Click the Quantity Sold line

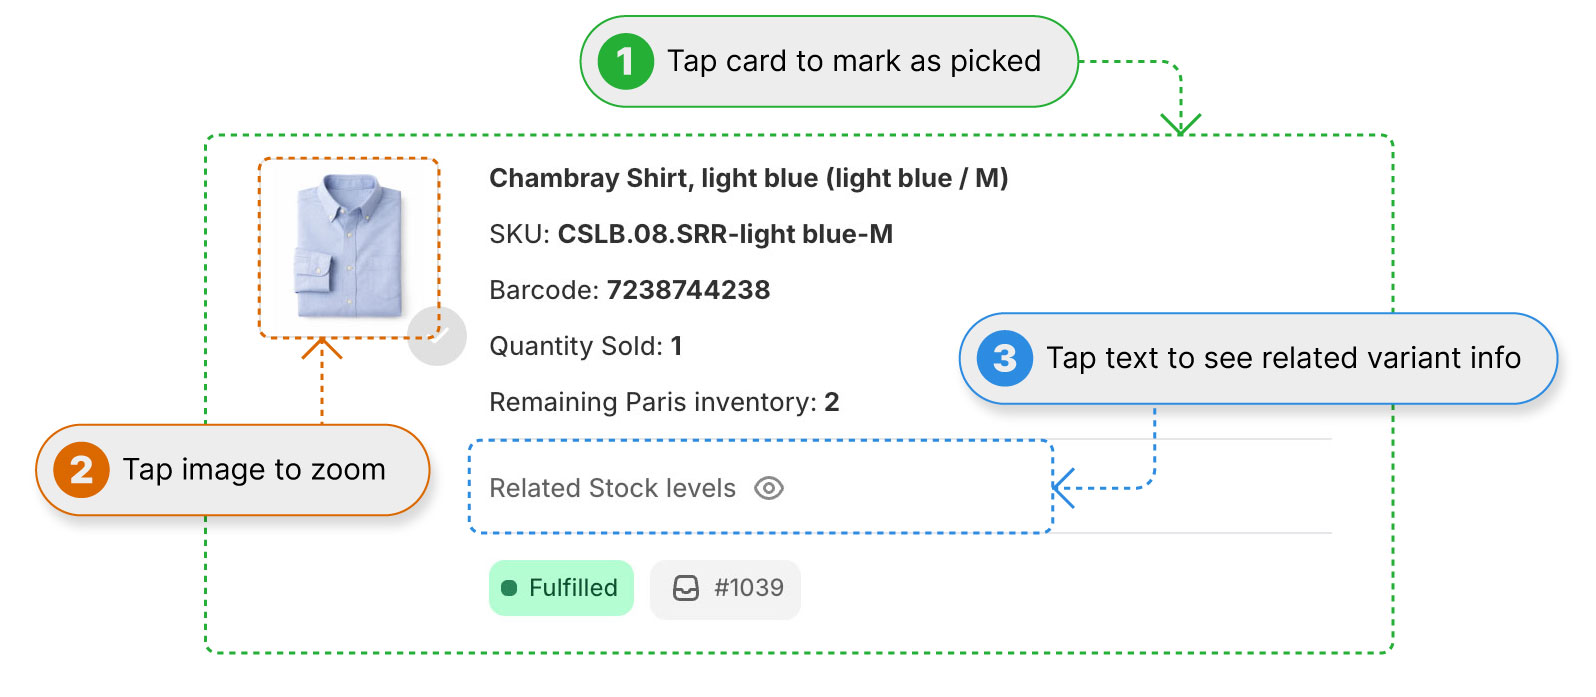point(585,346)
